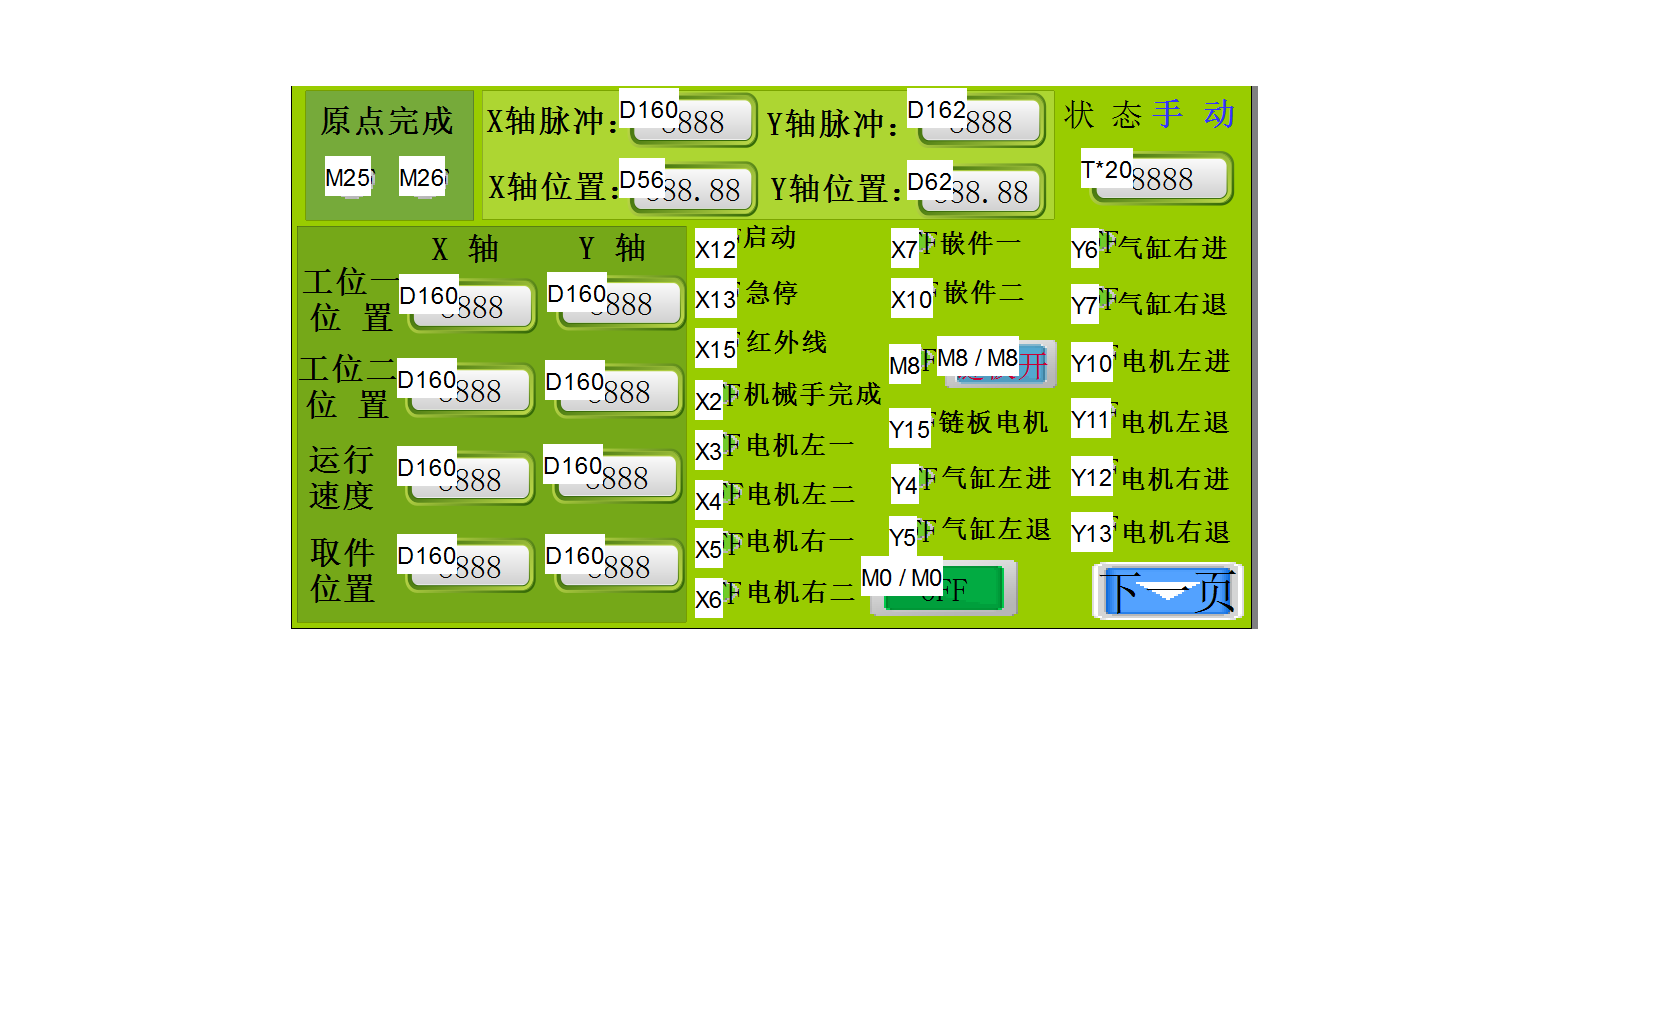The width and height of the screenshot is (1668, 1035).
Task: Click the X 轴 column header
Action: point(465,248)
